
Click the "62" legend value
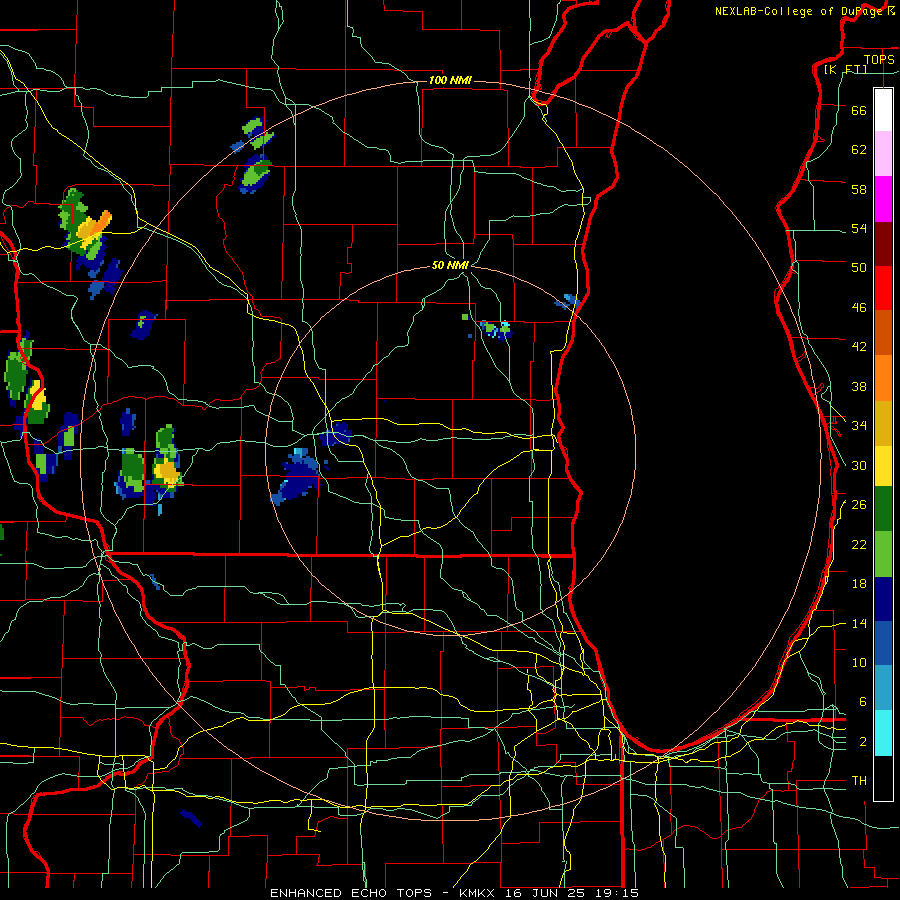click(859, 150)
